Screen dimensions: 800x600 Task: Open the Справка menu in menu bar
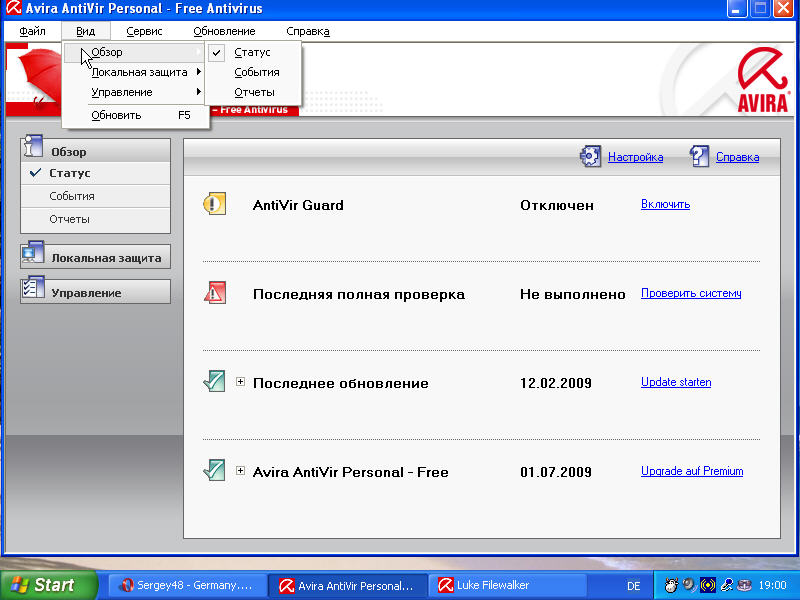(x=308, y=31)
